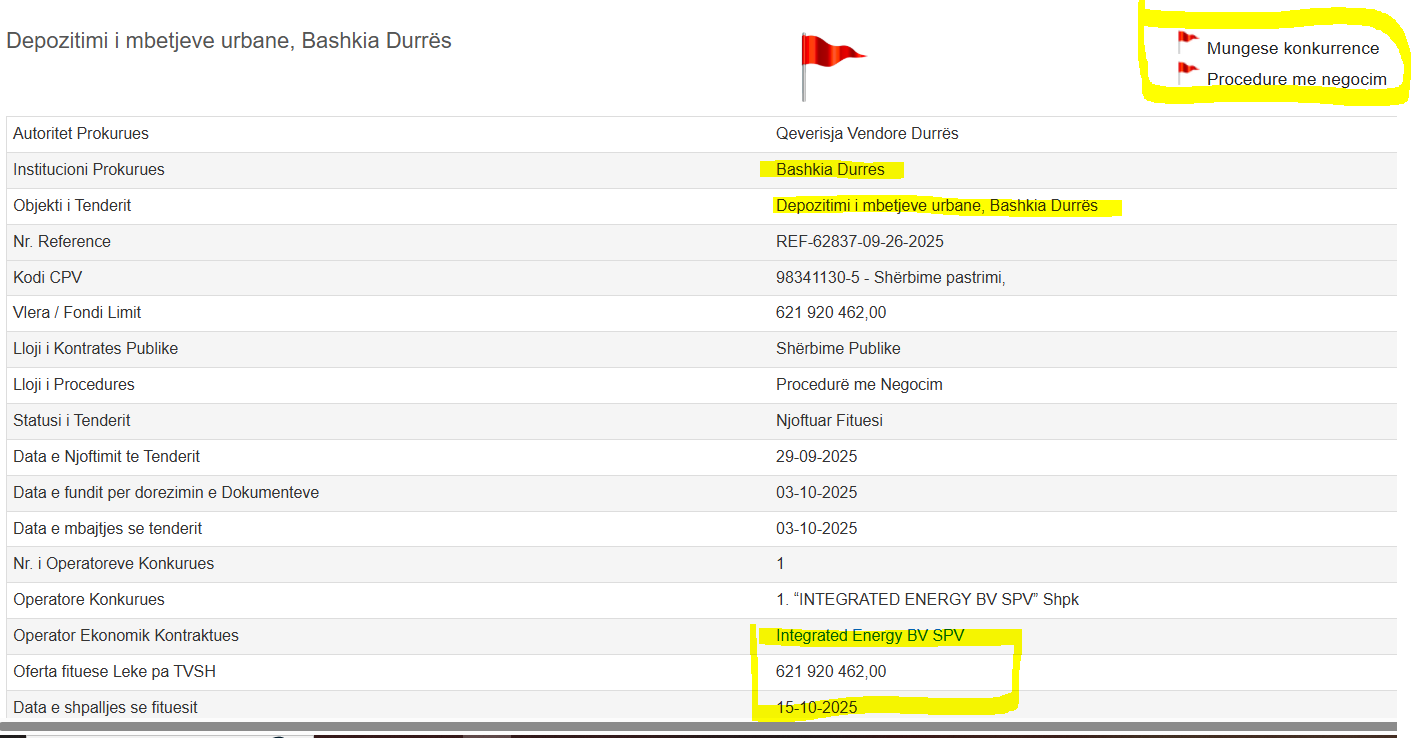Click the highlighted Objekti i Tenderit value
1411x738 pixels.
(936, 205)
